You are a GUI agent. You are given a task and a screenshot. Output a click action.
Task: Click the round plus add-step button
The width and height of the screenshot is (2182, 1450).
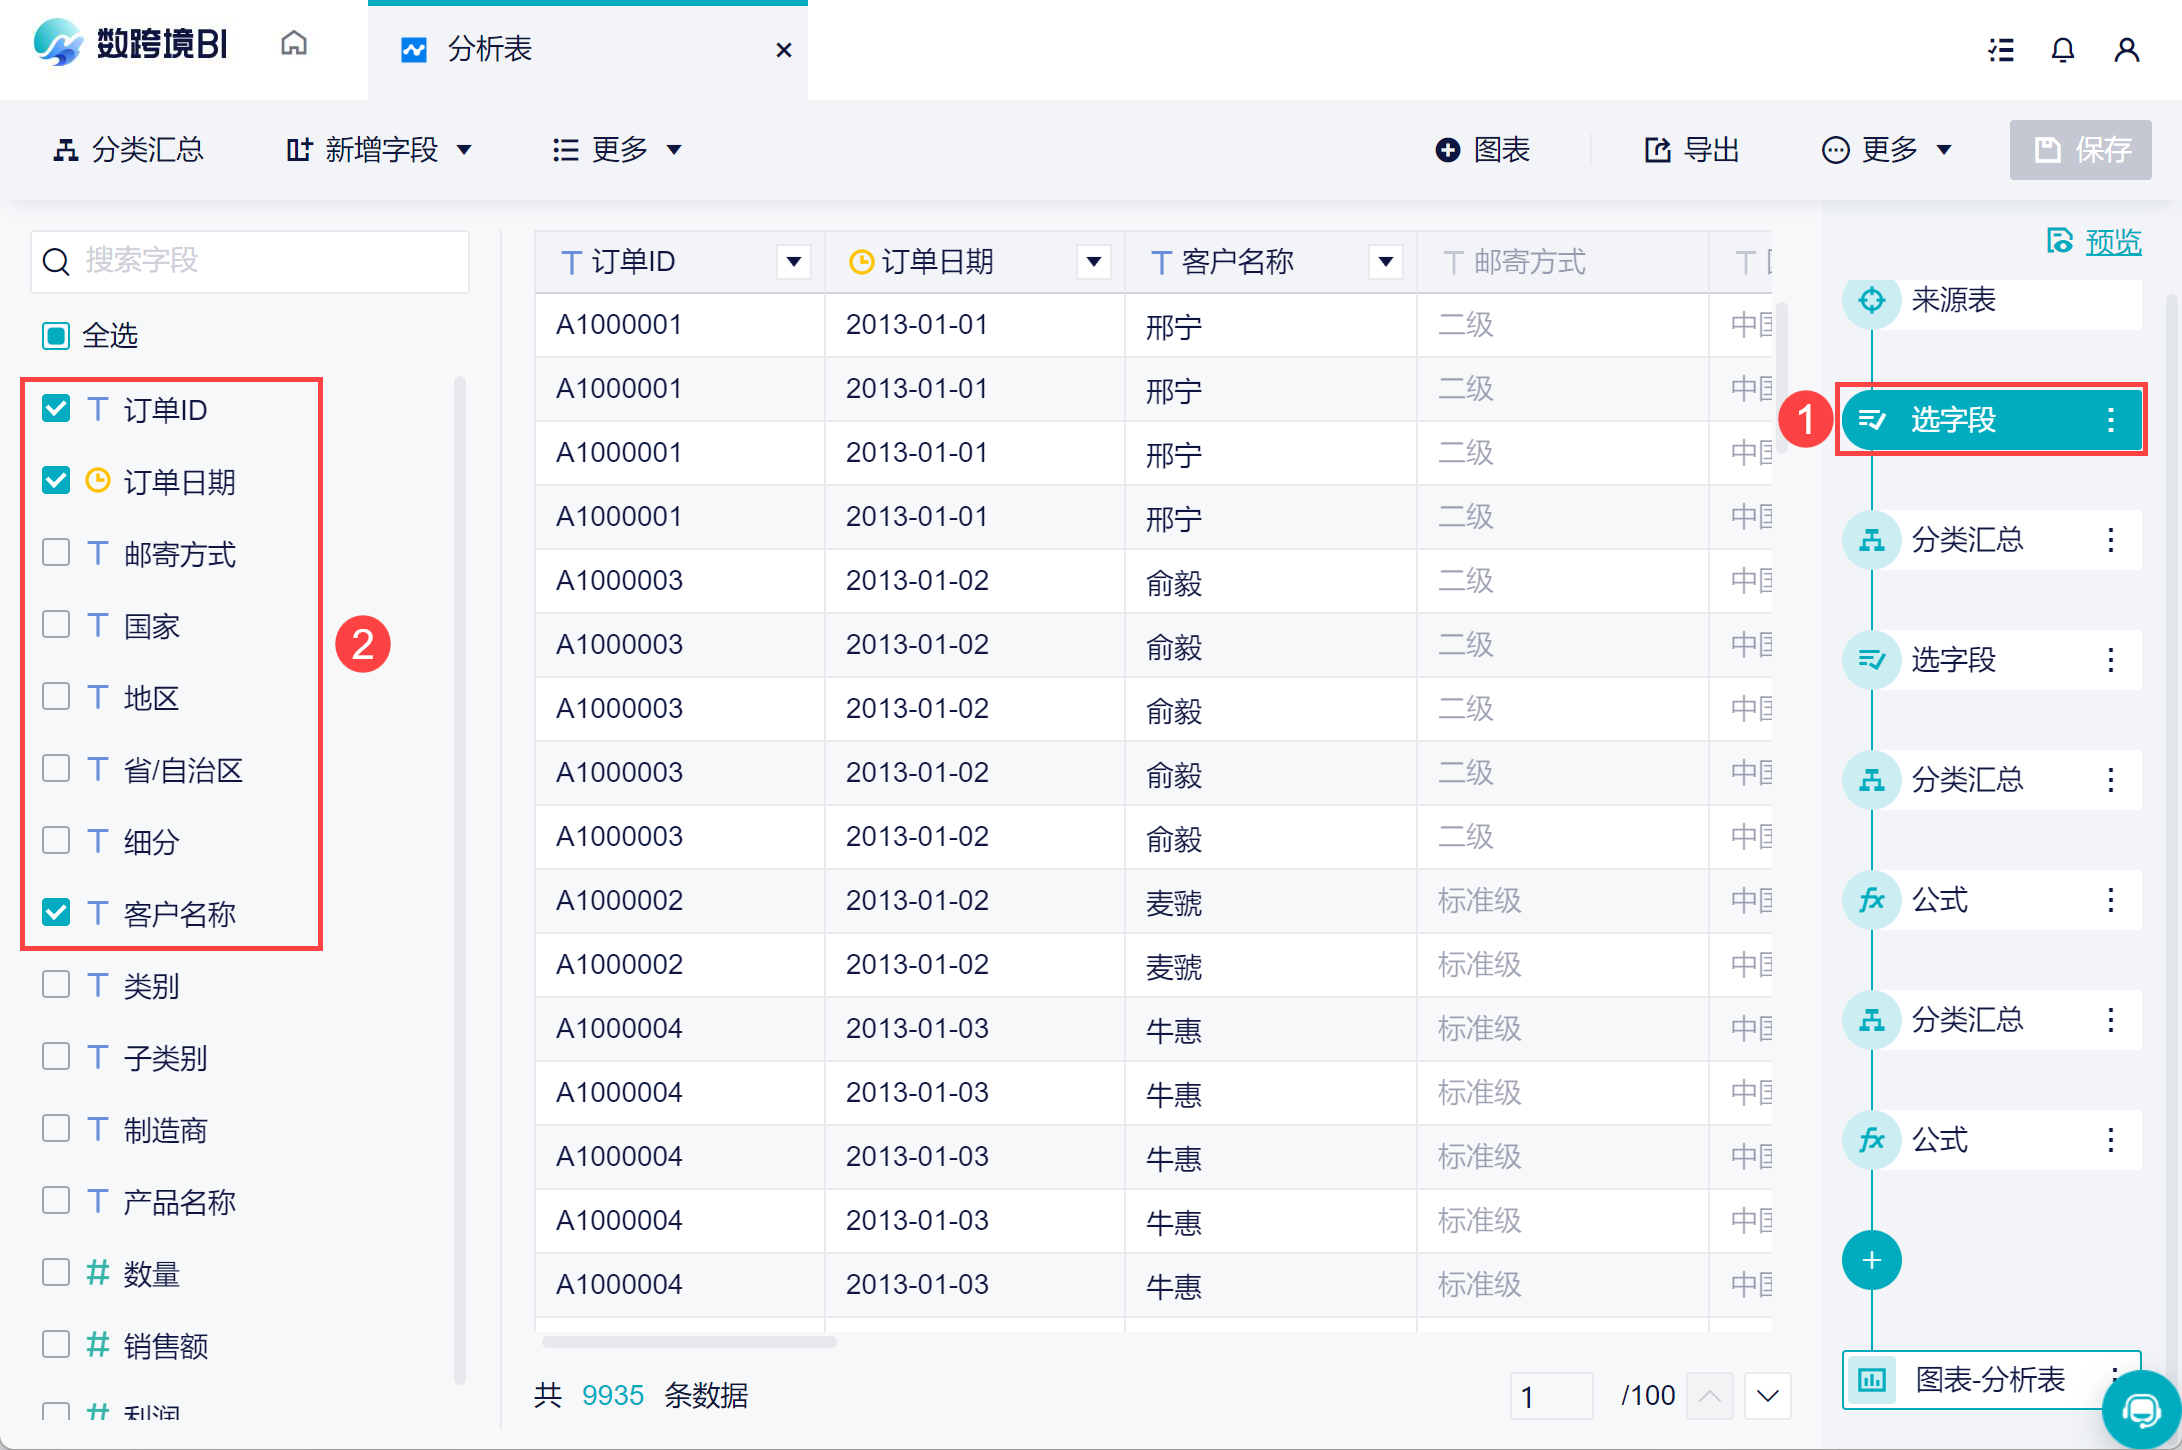pos(1871,1260)
